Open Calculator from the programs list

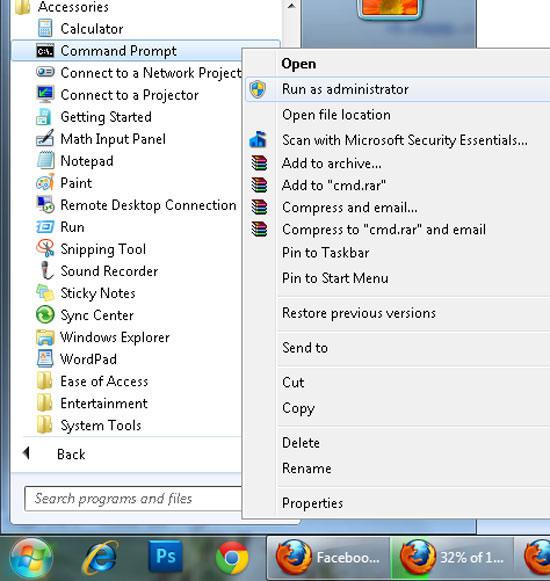92,29
